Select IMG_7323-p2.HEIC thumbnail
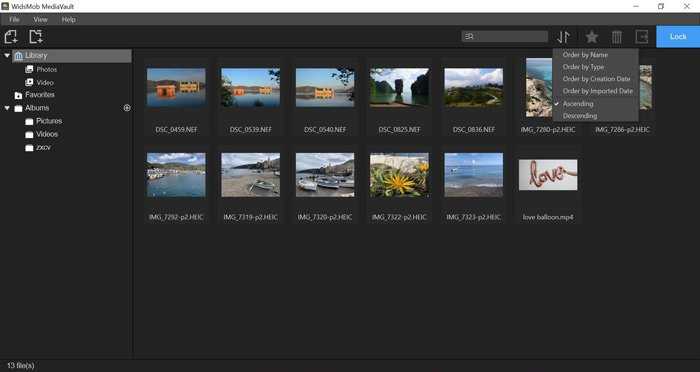 (473, 175)
